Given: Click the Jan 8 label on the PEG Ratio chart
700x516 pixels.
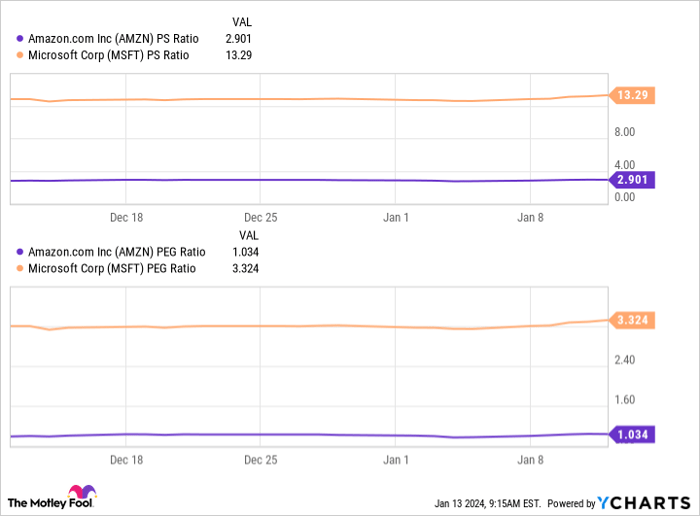Looking at the screenshot, I should tap(530, 461).
